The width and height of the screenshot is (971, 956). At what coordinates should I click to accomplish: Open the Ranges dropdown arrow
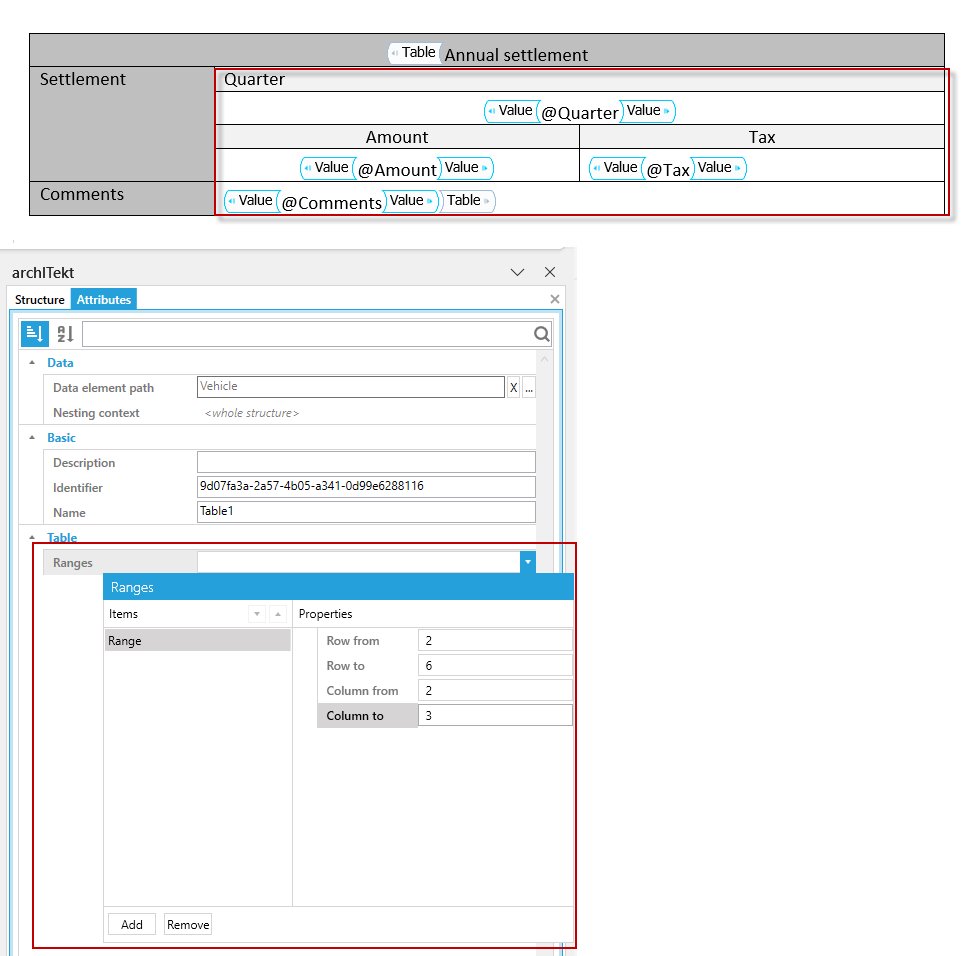tap(528, 562)
